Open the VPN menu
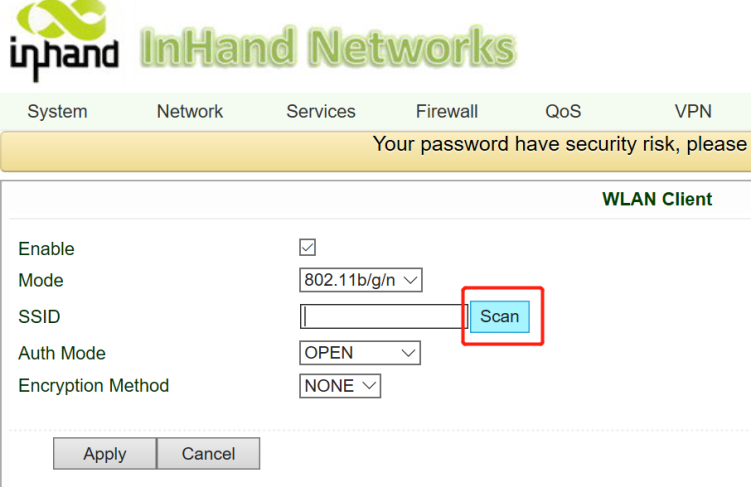The image size is (752, 488). point(693,112)
